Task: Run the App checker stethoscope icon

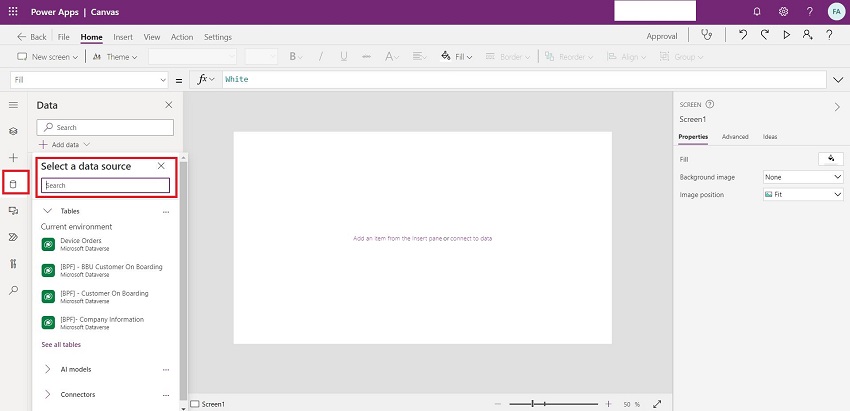Action: [x=706, y=36]
